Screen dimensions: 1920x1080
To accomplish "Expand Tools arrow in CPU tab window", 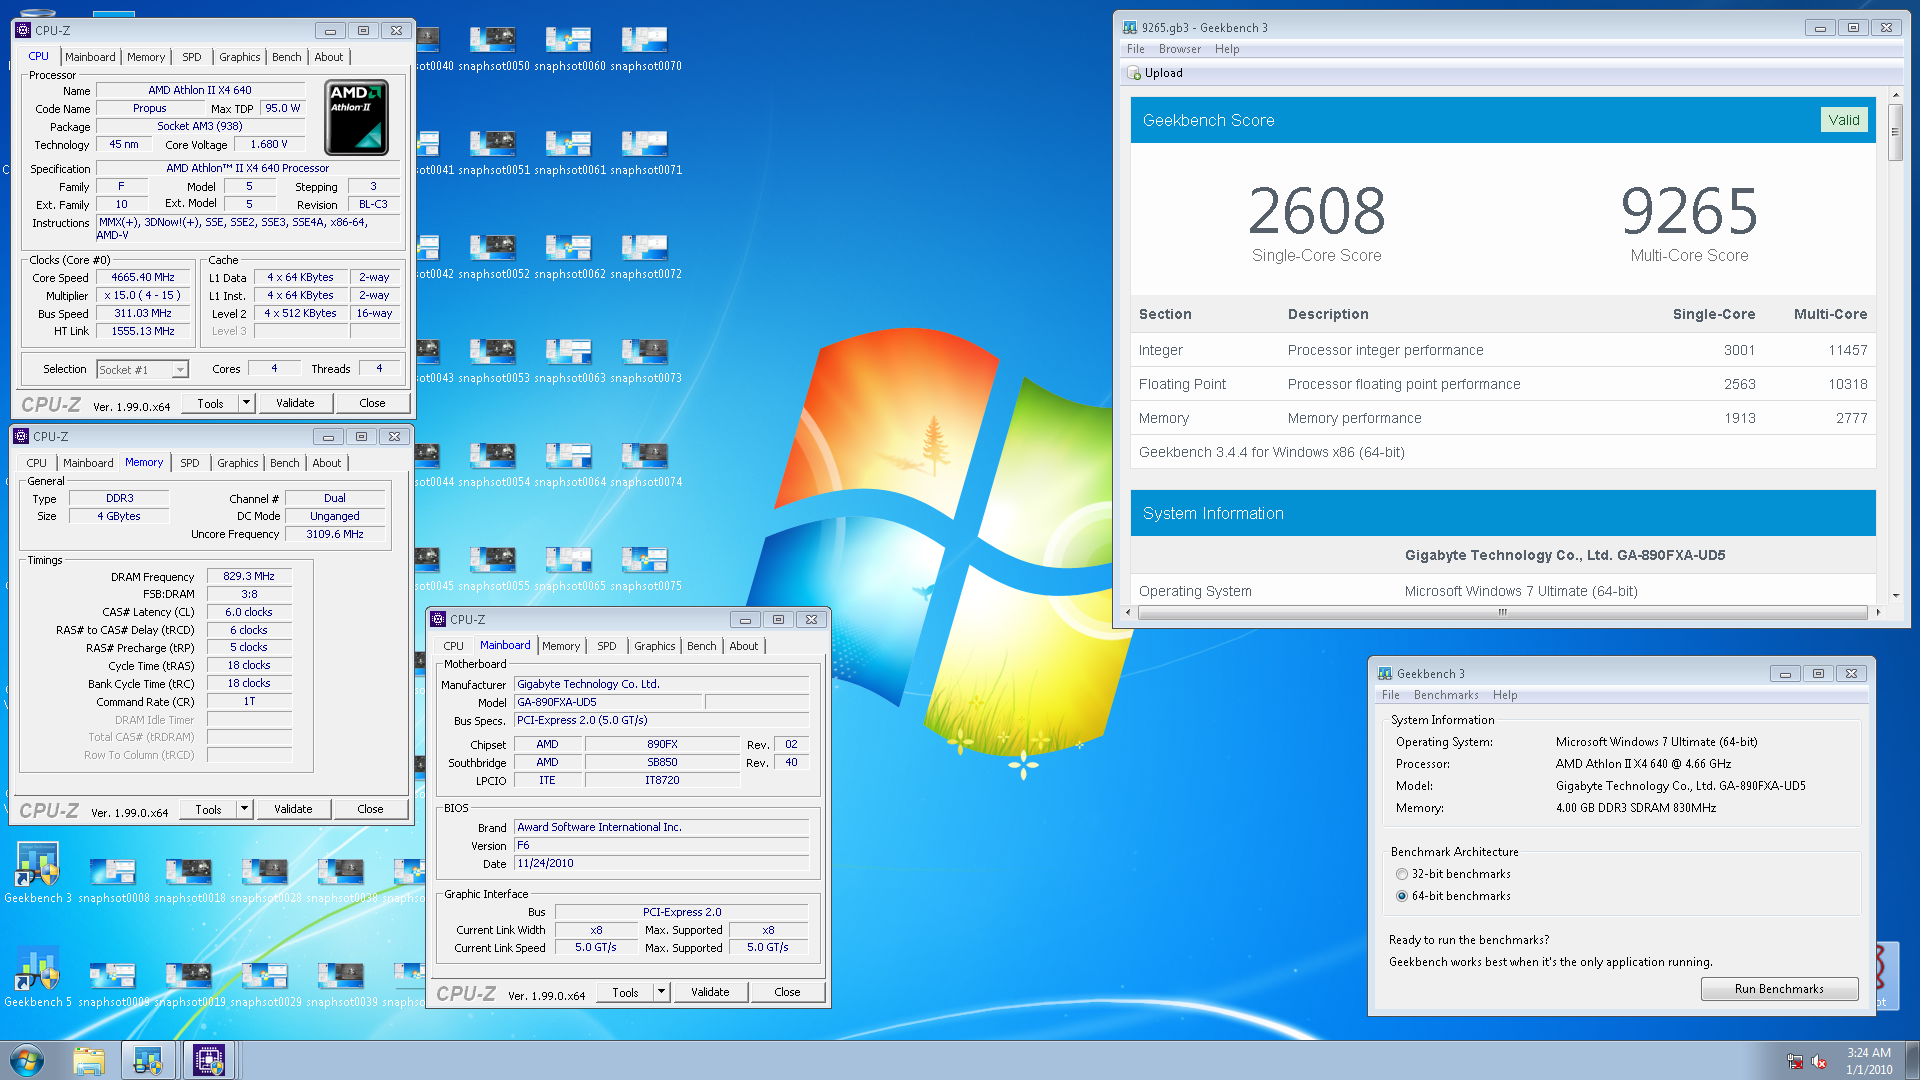I will (246, 403).
